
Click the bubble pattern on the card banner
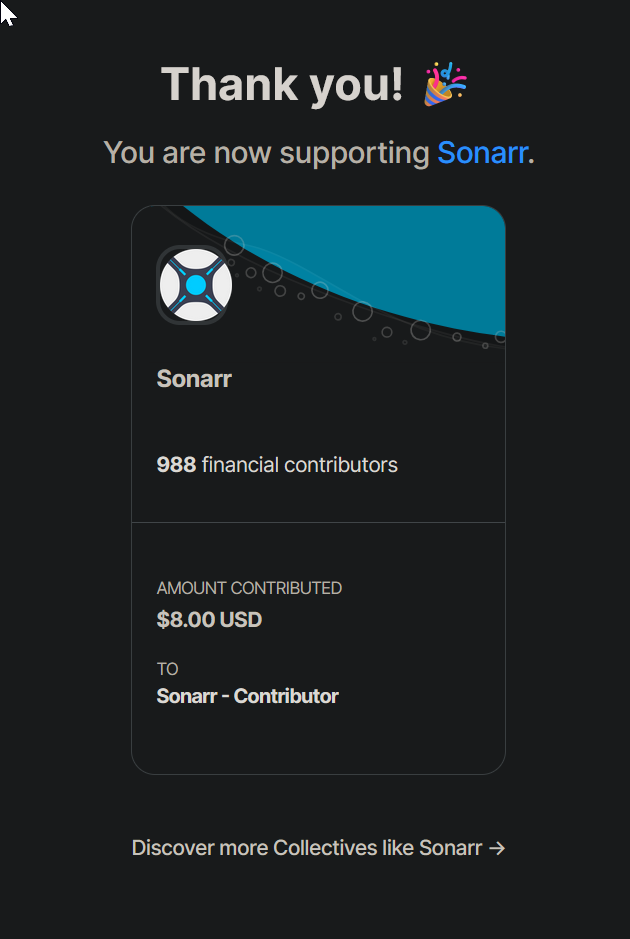(x=362, y=312)
